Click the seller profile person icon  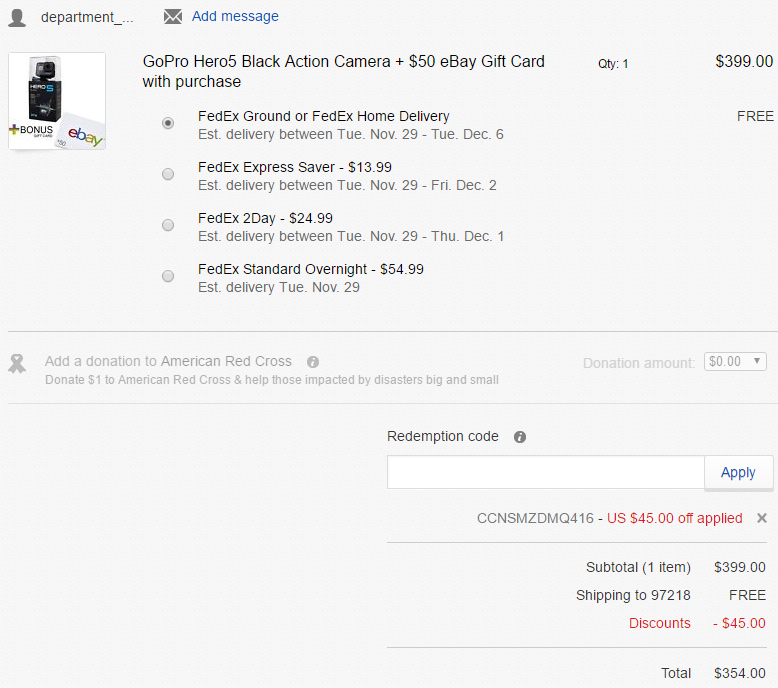(17, 17)
